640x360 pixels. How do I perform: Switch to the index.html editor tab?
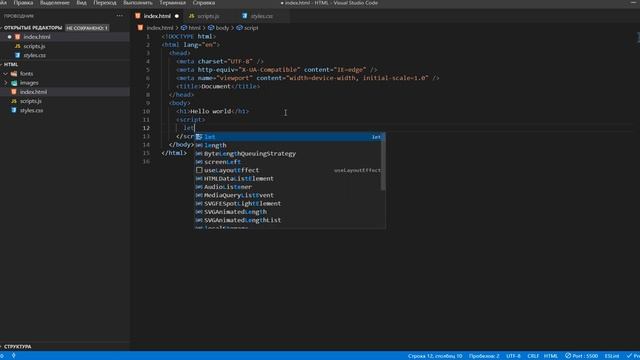157,16
